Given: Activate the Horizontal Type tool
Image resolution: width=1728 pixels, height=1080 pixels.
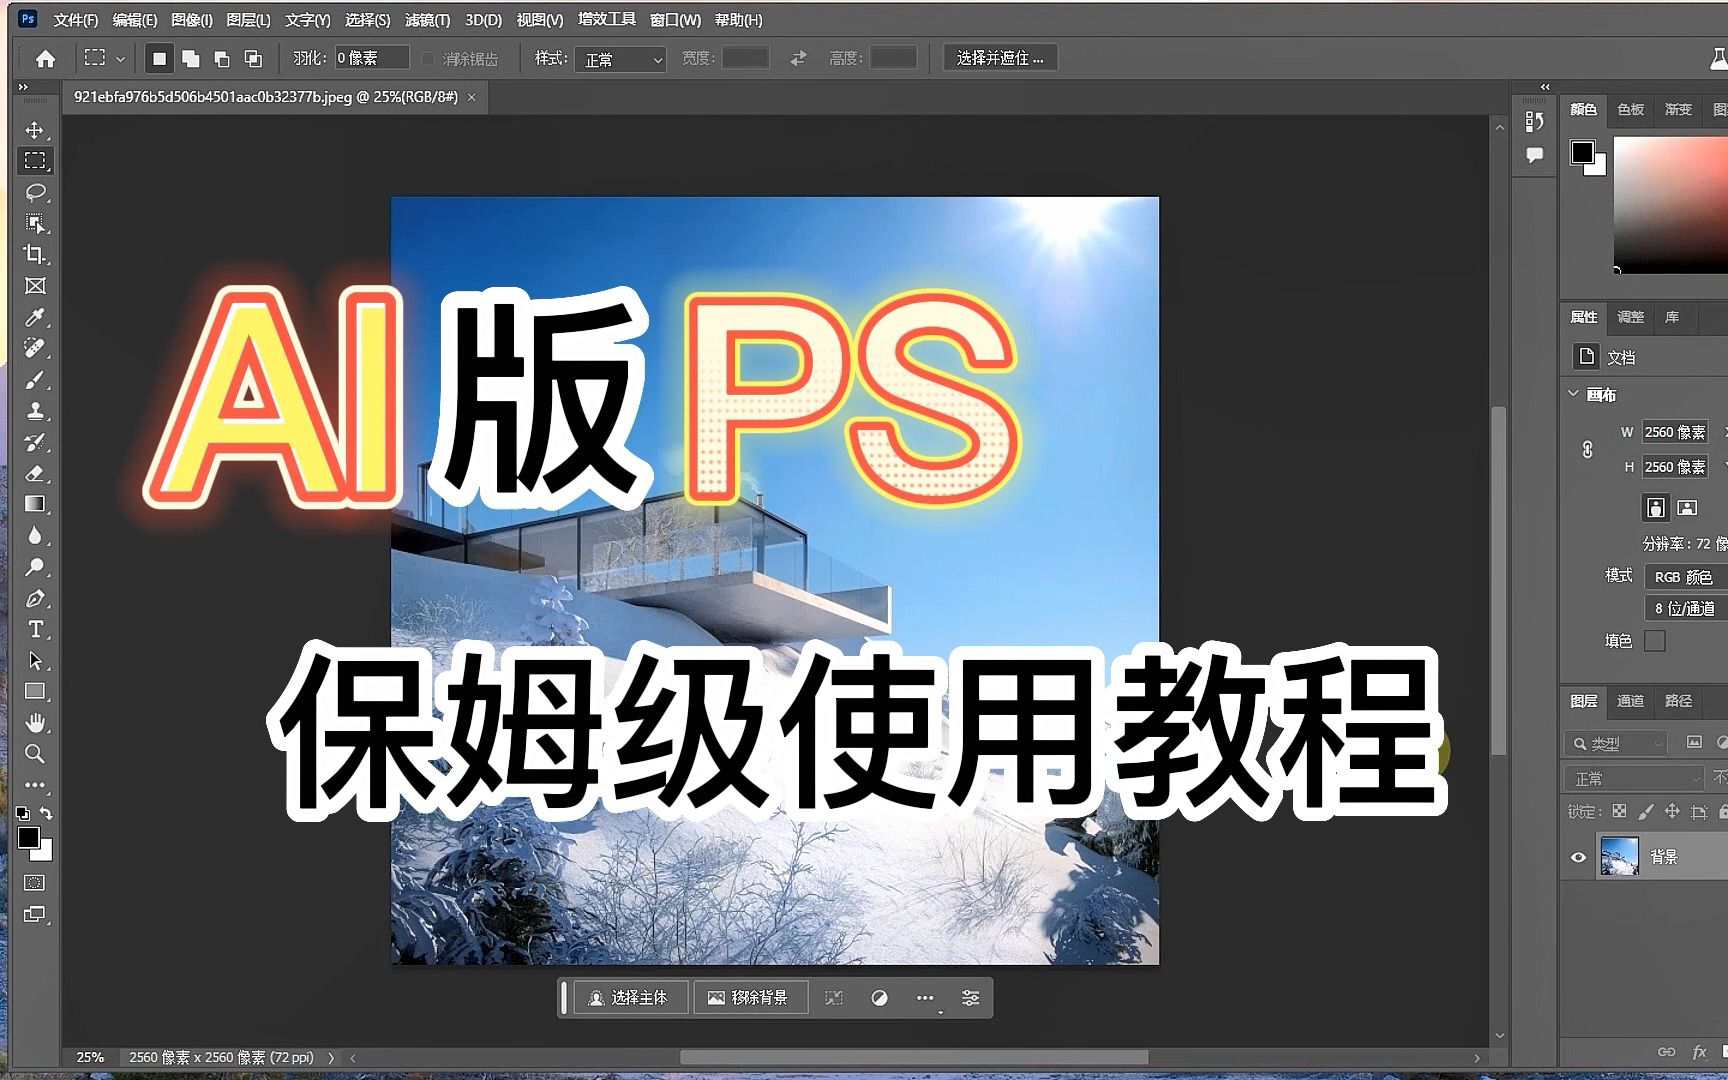Looking at the screenshot, I should (x=35, y=629).
